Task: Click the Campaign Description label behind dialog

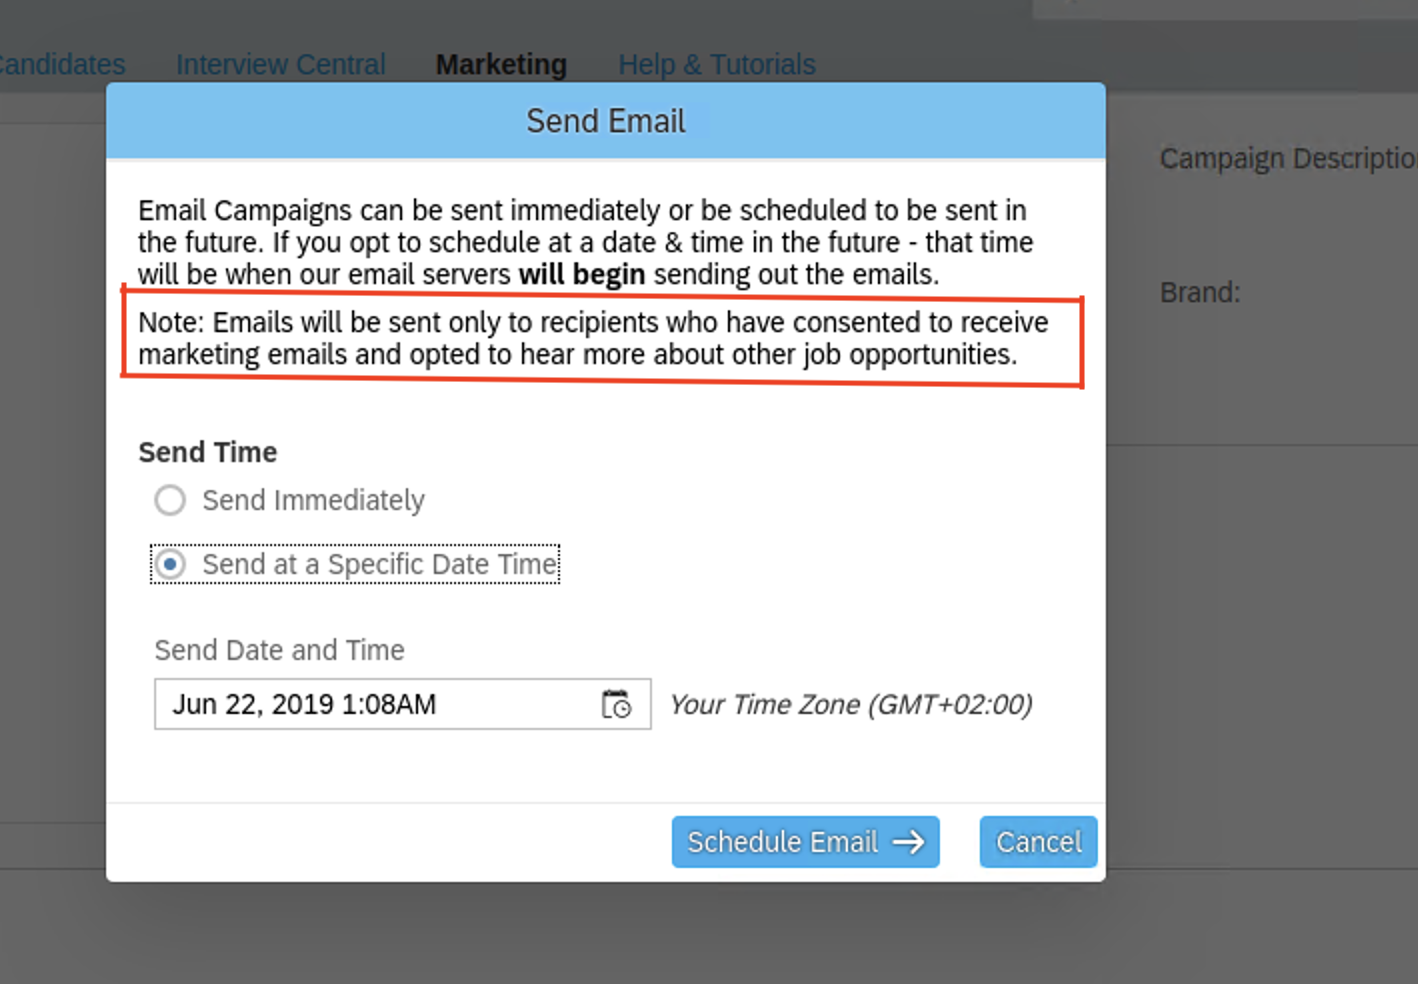Action: tap(1288, 158)
